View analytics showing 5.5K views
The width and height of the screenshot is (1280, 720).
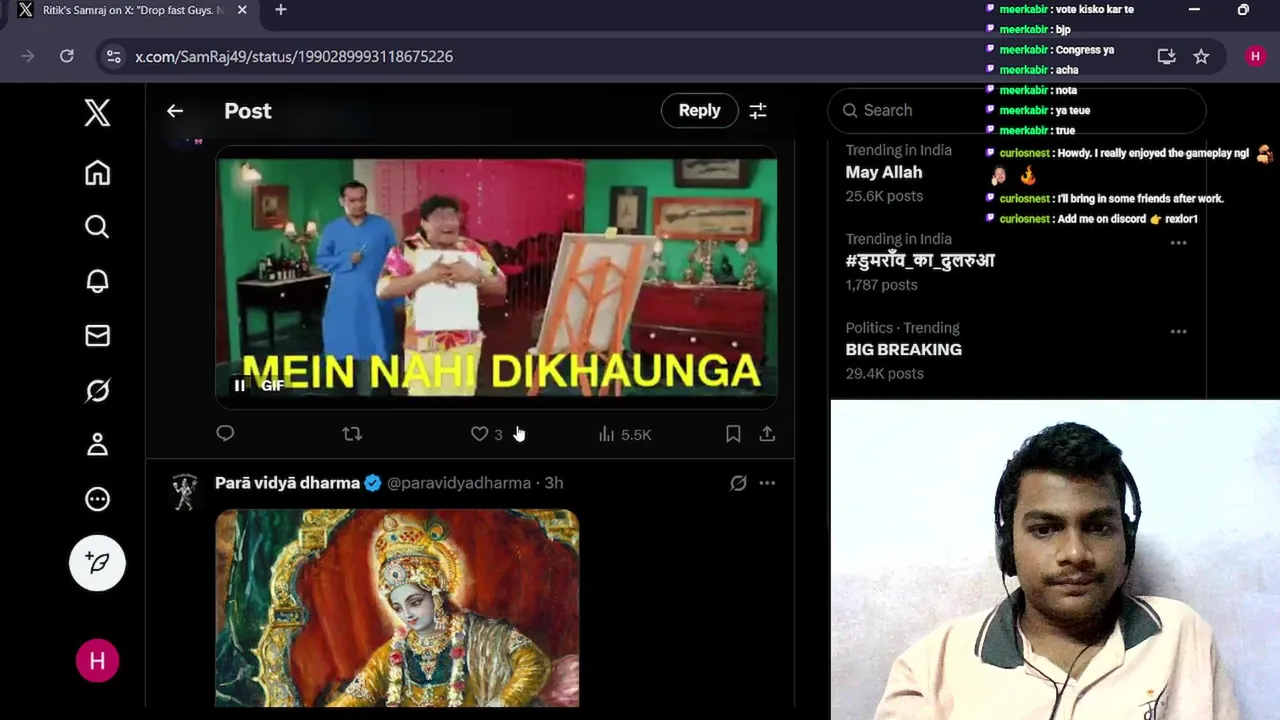pos(624,434)
